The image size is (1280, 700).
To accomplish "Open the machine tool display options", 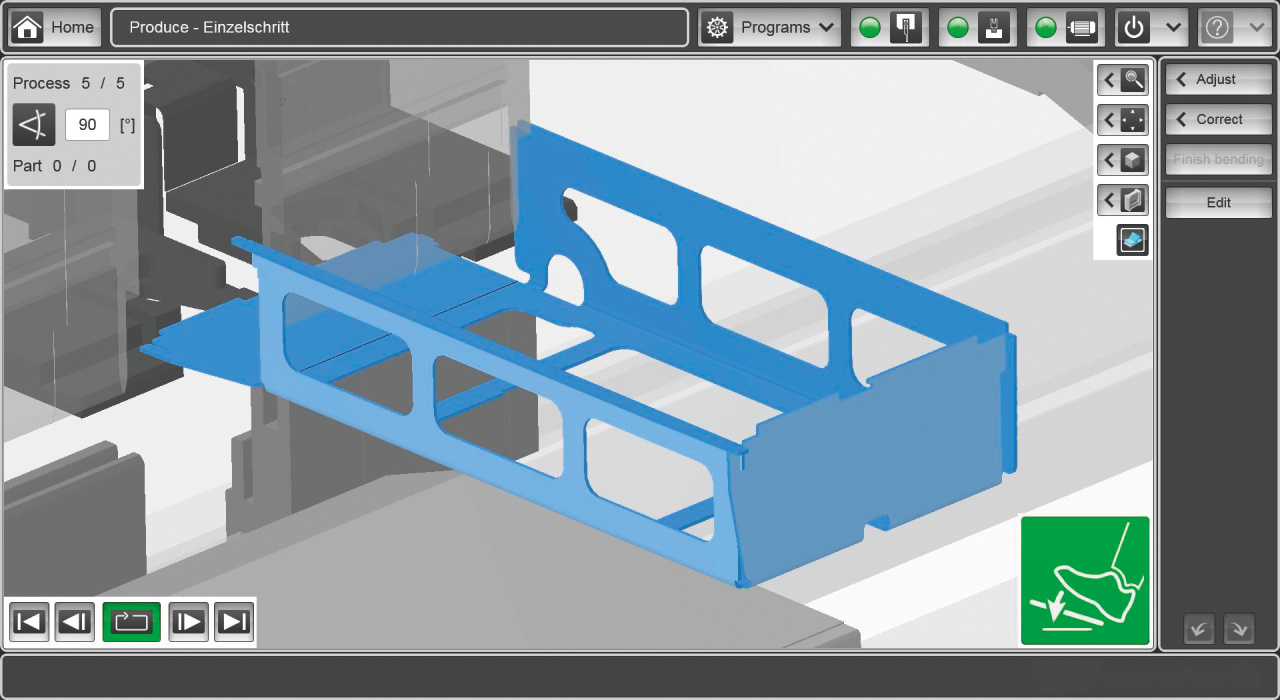I will pos(1122,200).
